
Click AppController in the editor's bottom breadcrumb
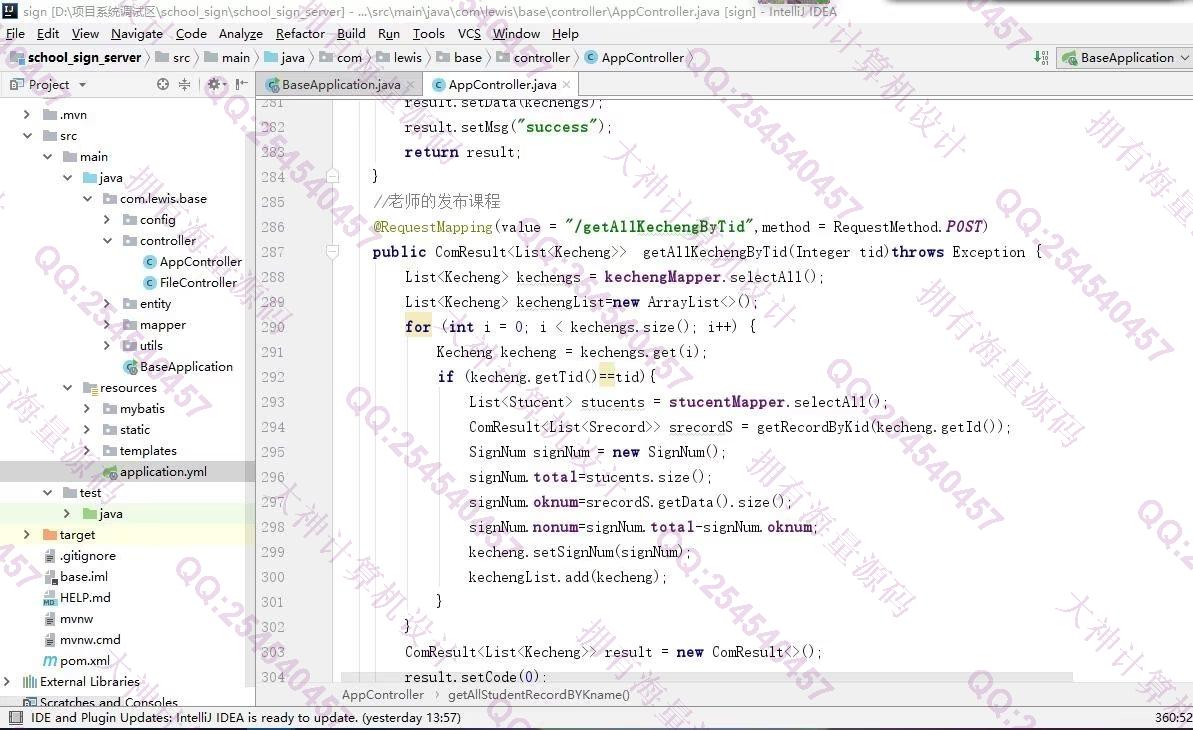click(383, 694)
